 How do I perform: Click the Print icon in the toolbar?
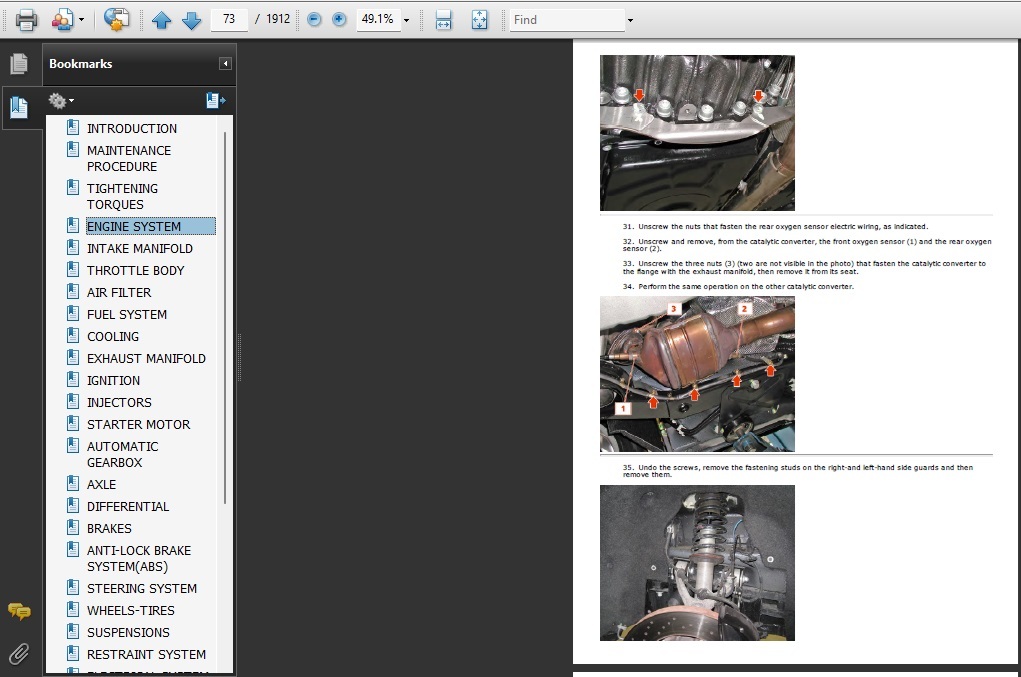tap(26, 19)
